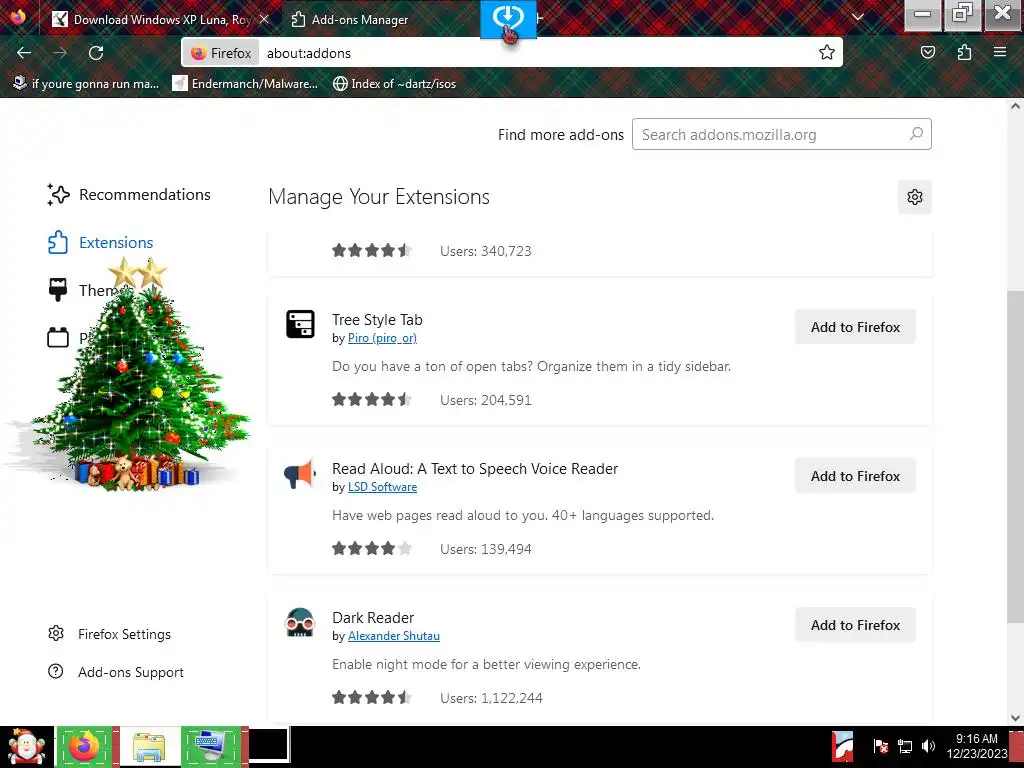Image resolution: width=1024 pixels, height=768 pixels.
Task: Click Tree Style Tab title text
Action: pyautogui.click(x=377, y=320)
